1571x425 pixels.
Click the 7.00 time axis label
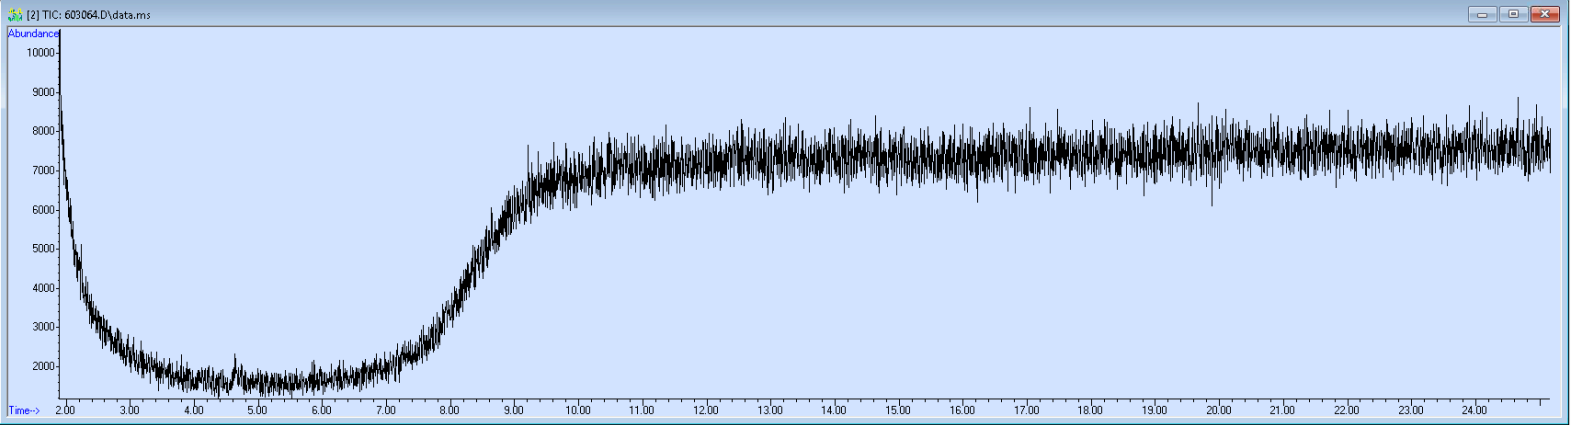385,410
